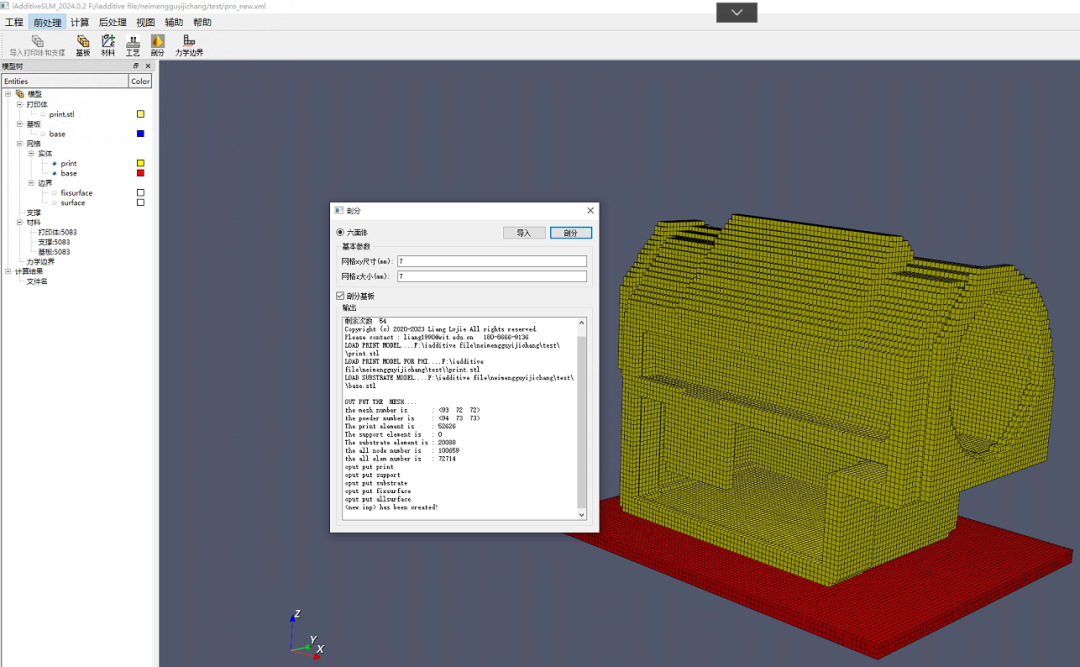Open the 工艺 (process) toolbar tool

click(133, 45)
